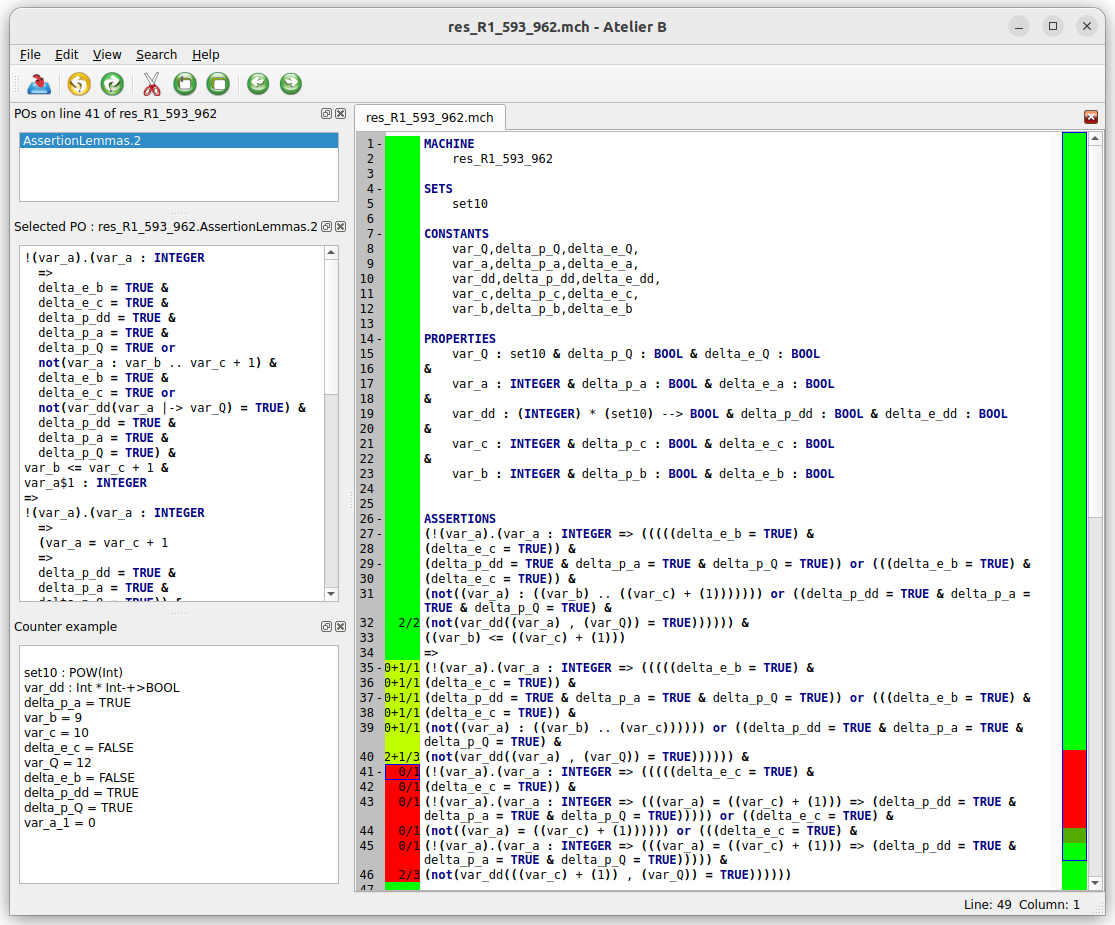The width and height of the screenshot is (1115, 925).
Task: Close the Counter example panel
Action: [x=341, y=626]
